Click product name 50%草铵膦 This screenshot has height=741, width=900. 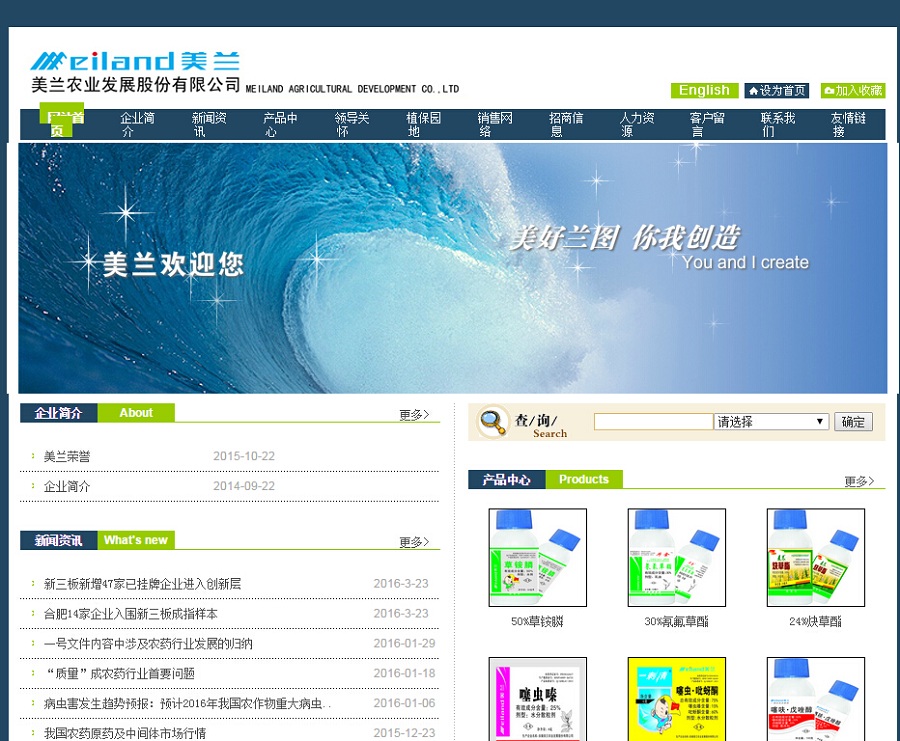click(537, 621)
